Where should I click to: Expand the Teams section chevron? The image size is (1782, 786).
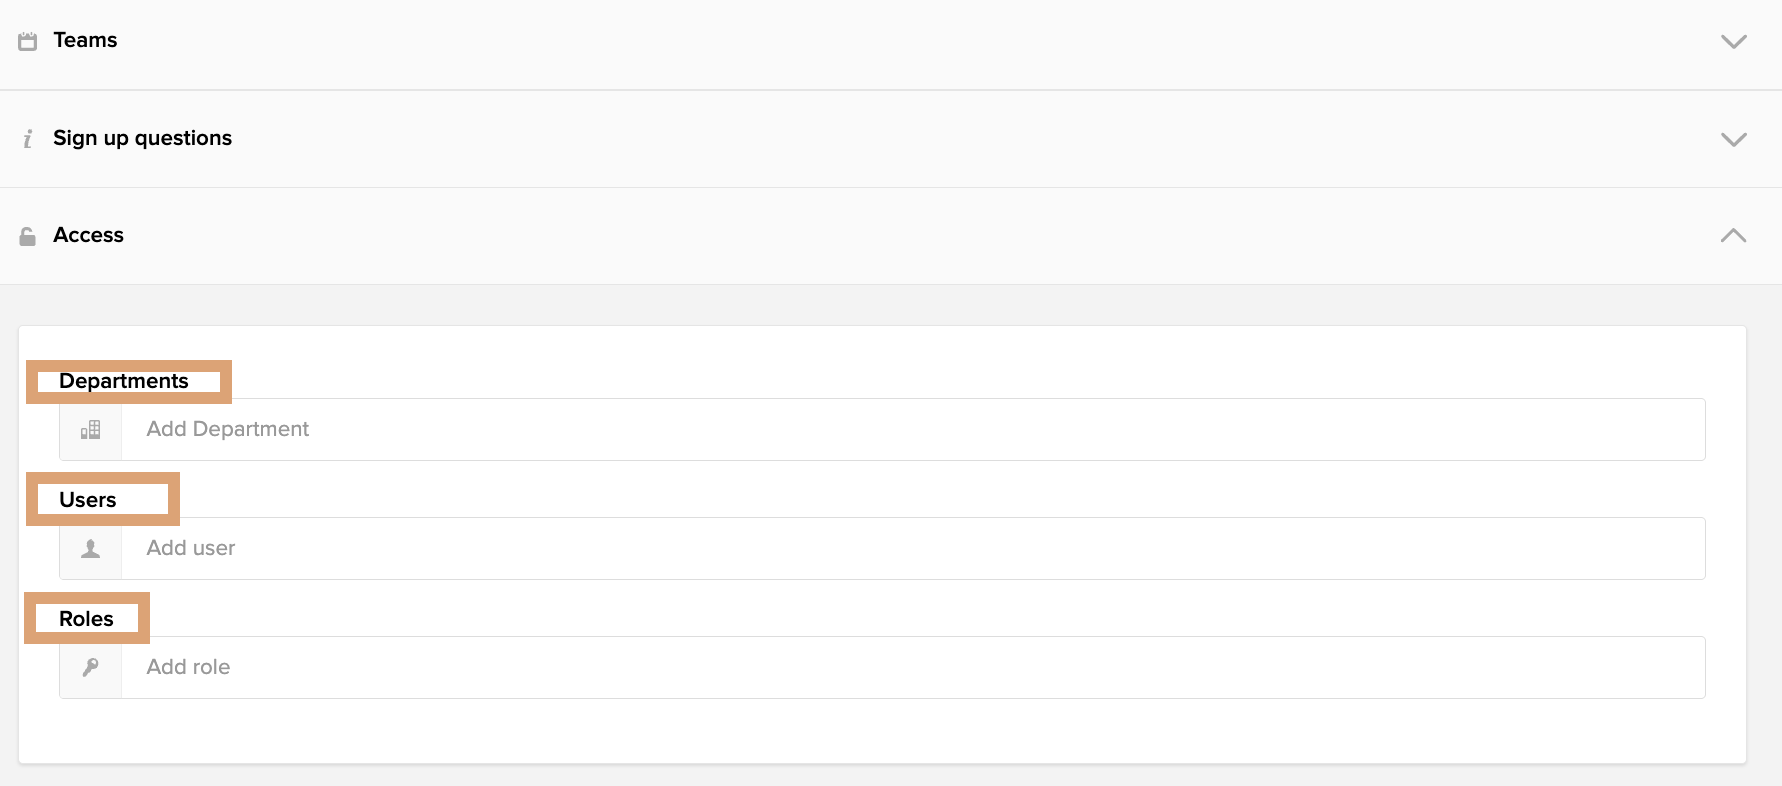click(1733, 42)
